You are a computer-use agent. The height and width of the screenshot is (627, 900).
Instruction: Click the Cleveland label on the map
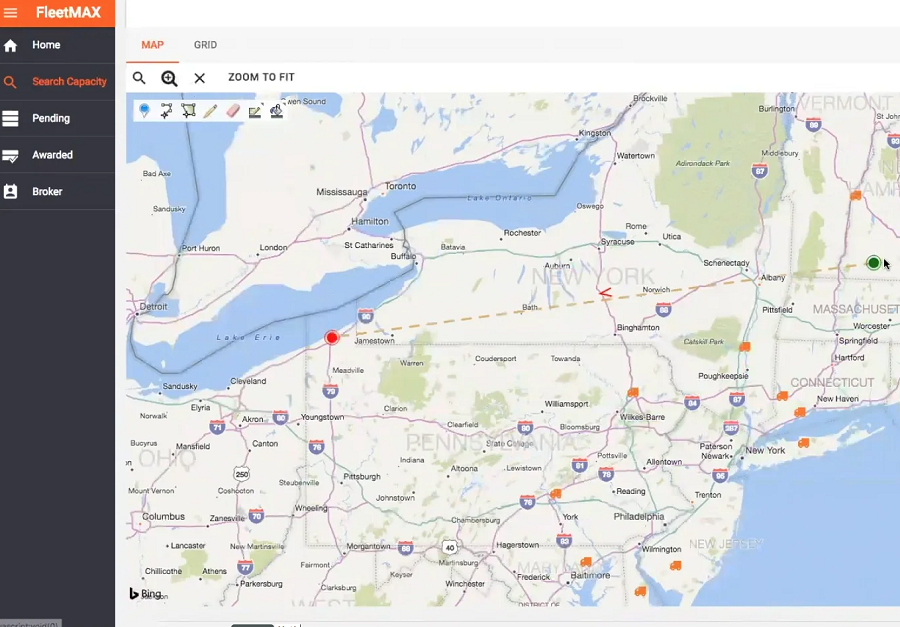[249, 381]
